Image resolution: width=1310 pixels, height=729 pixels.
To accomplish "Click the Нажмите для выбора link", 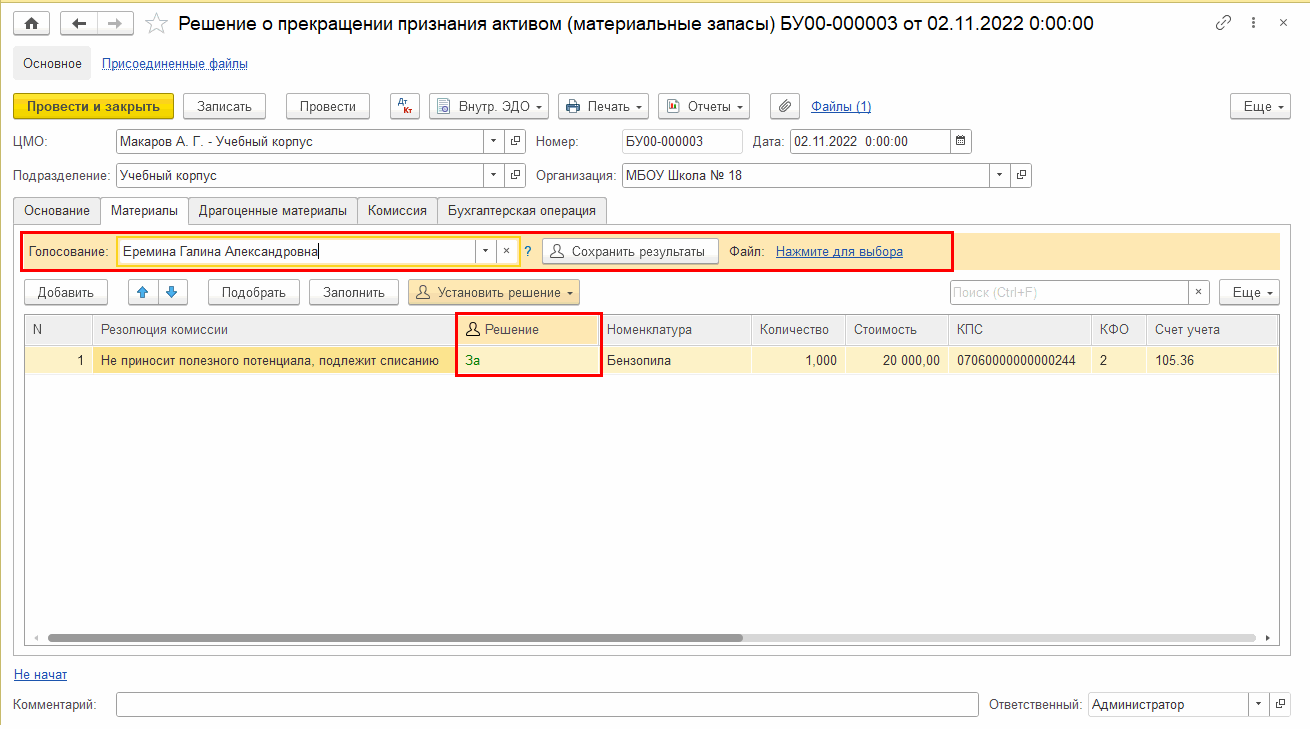I will tap(839, 252).
